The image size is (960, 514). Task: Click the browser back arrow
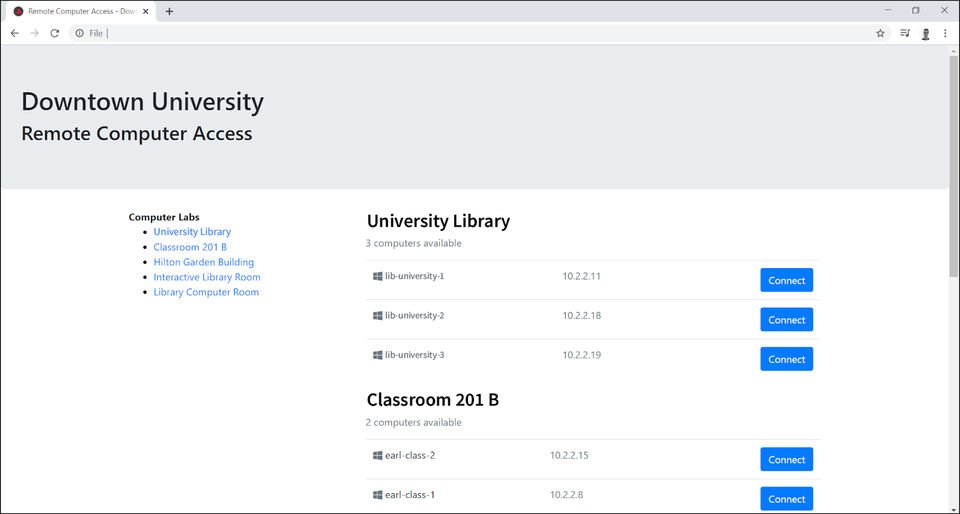click(15, 33)
